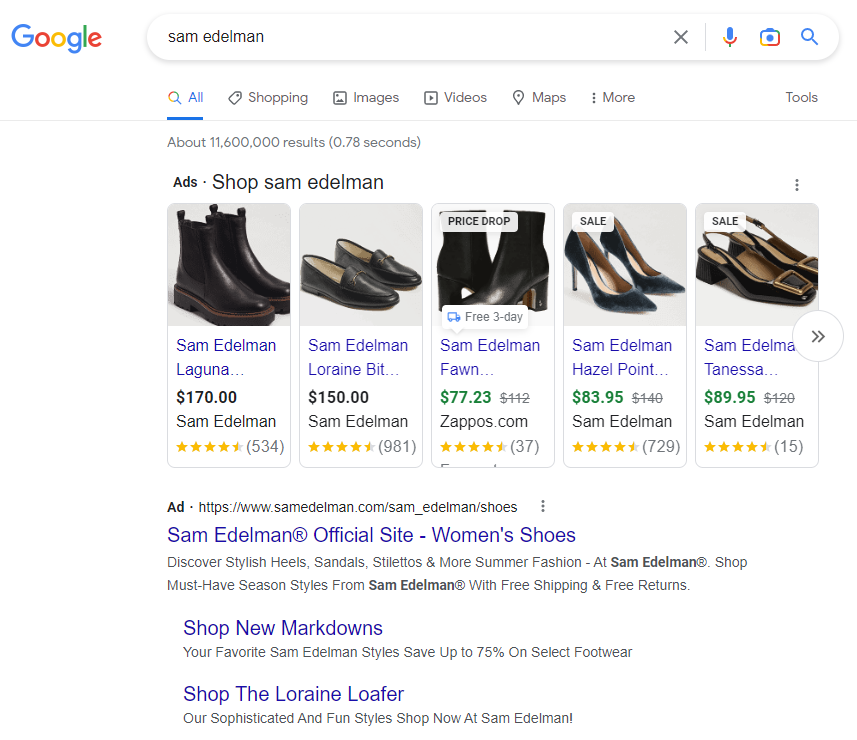Open Laguna boots product image
Viewport: 857px width, 740px height.
tap(229, 265)
